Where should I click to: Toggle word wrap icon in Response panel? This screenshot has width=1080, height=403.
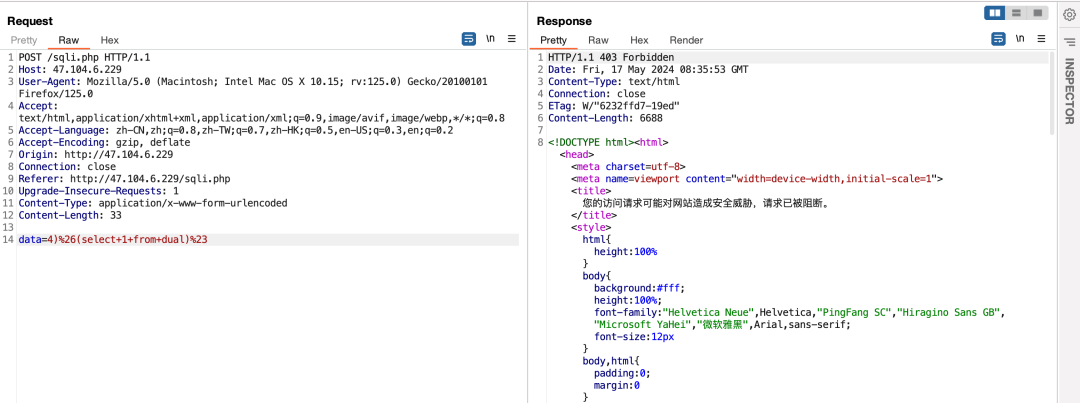pos(998,39)
